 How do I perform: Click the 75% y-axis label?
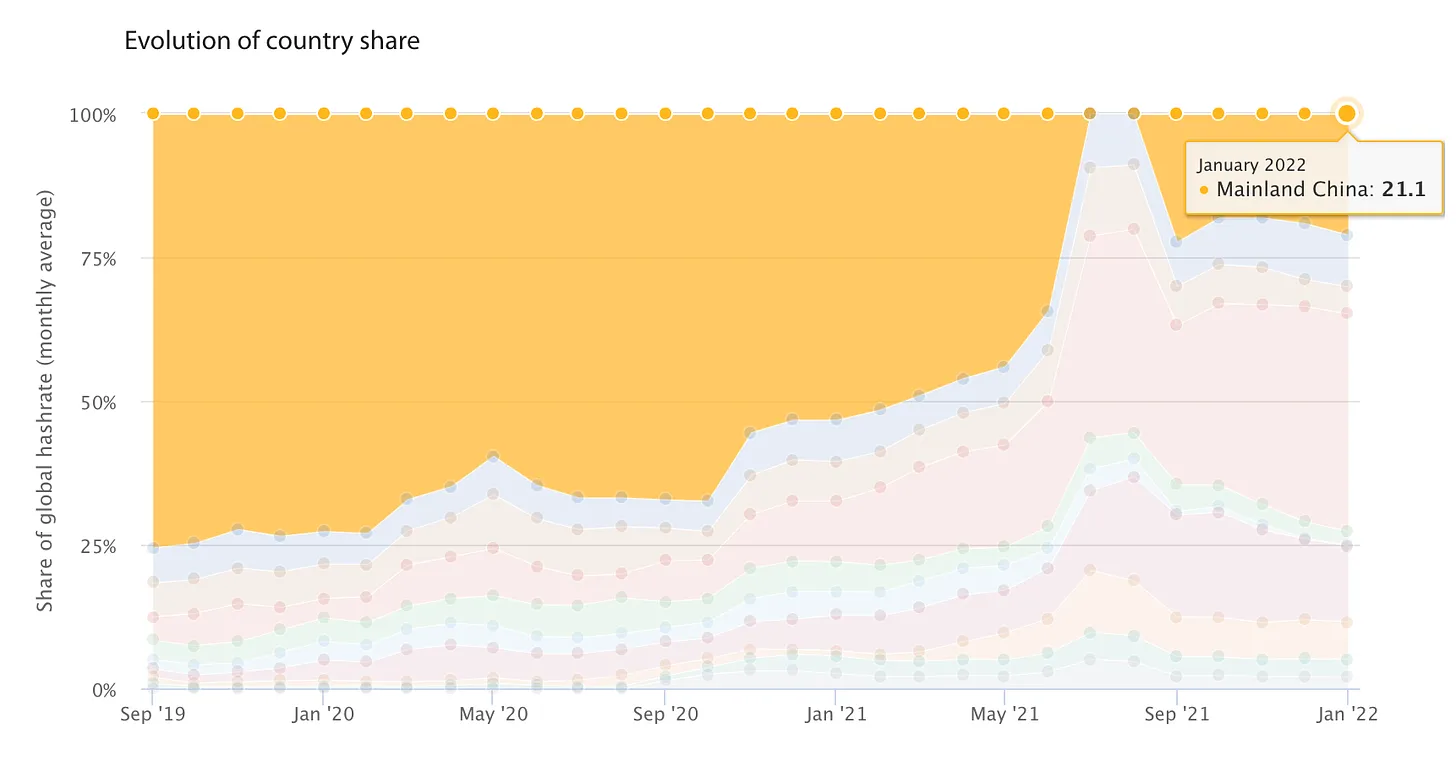click(x=93, y=259)
